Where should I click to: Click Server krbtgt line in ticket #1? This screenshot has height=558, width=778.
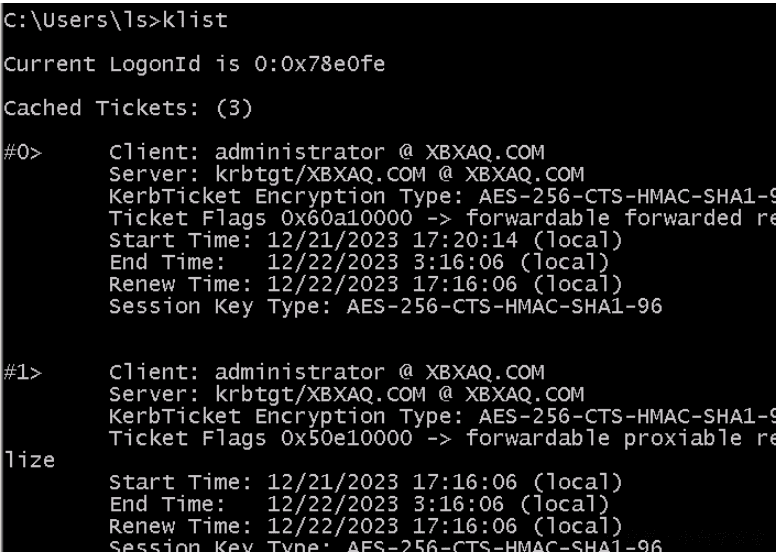346,394
